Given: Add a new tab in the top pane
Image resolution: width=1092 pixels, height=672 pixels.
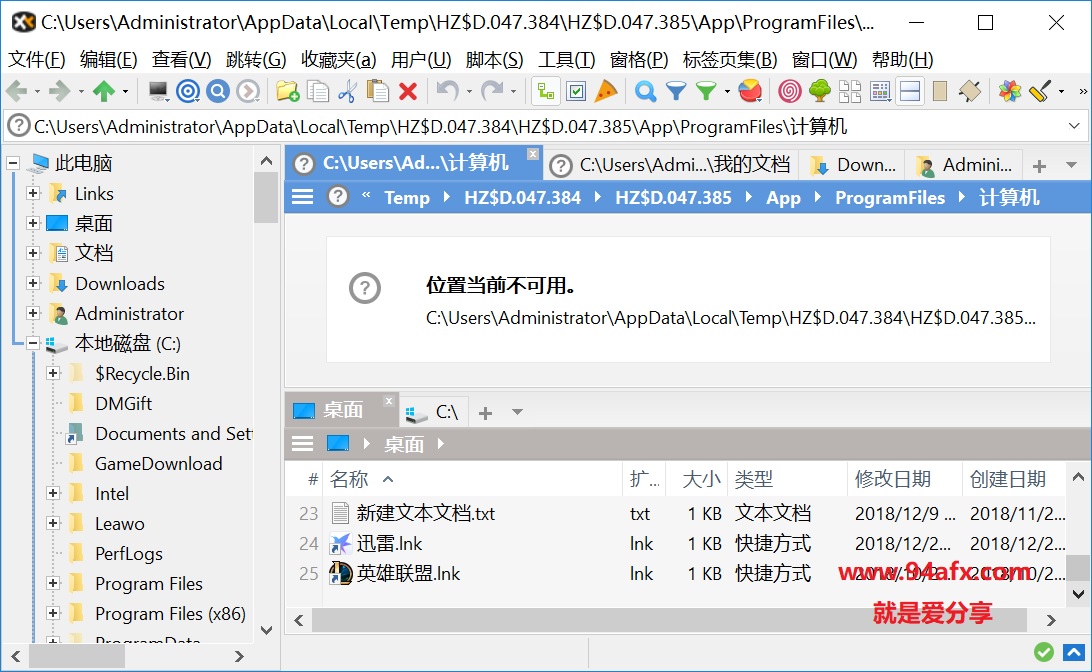Looking at the screenshot, I should tap(1039, 166).
